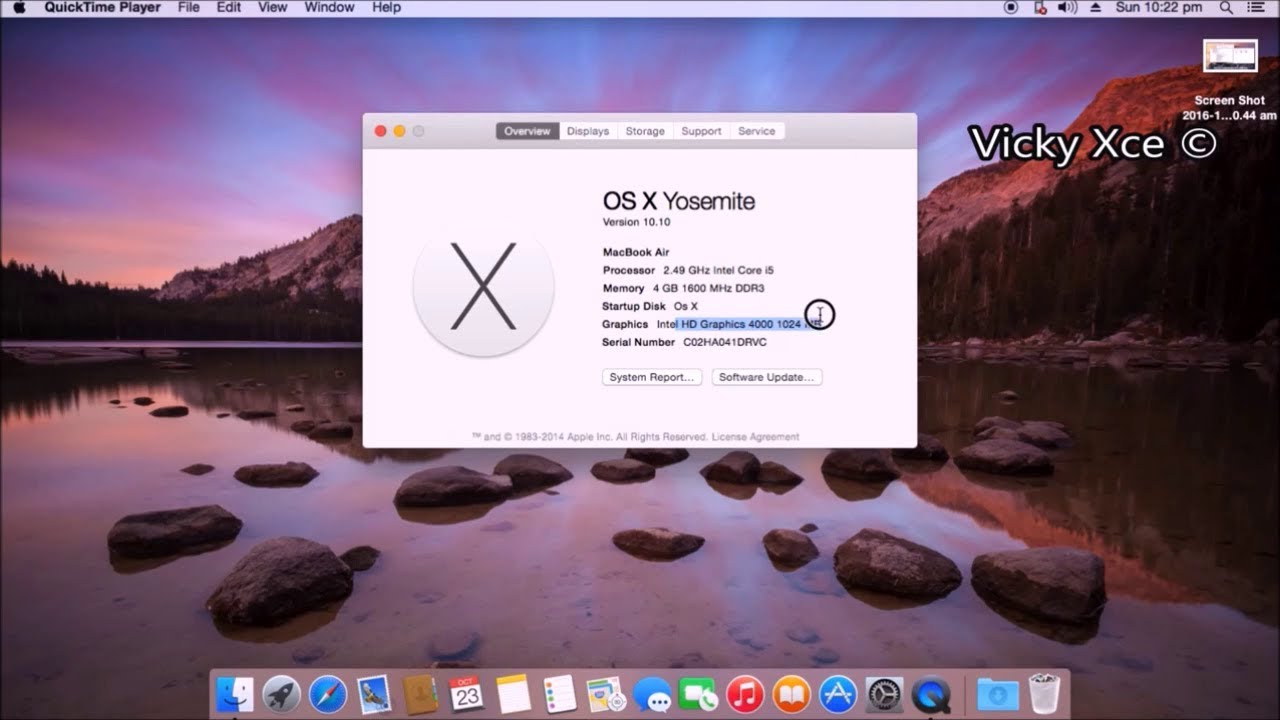Viewport: 1280px width, 720px height.
Task: Open Spotlight search magnifier icon
Action: 1226,7
